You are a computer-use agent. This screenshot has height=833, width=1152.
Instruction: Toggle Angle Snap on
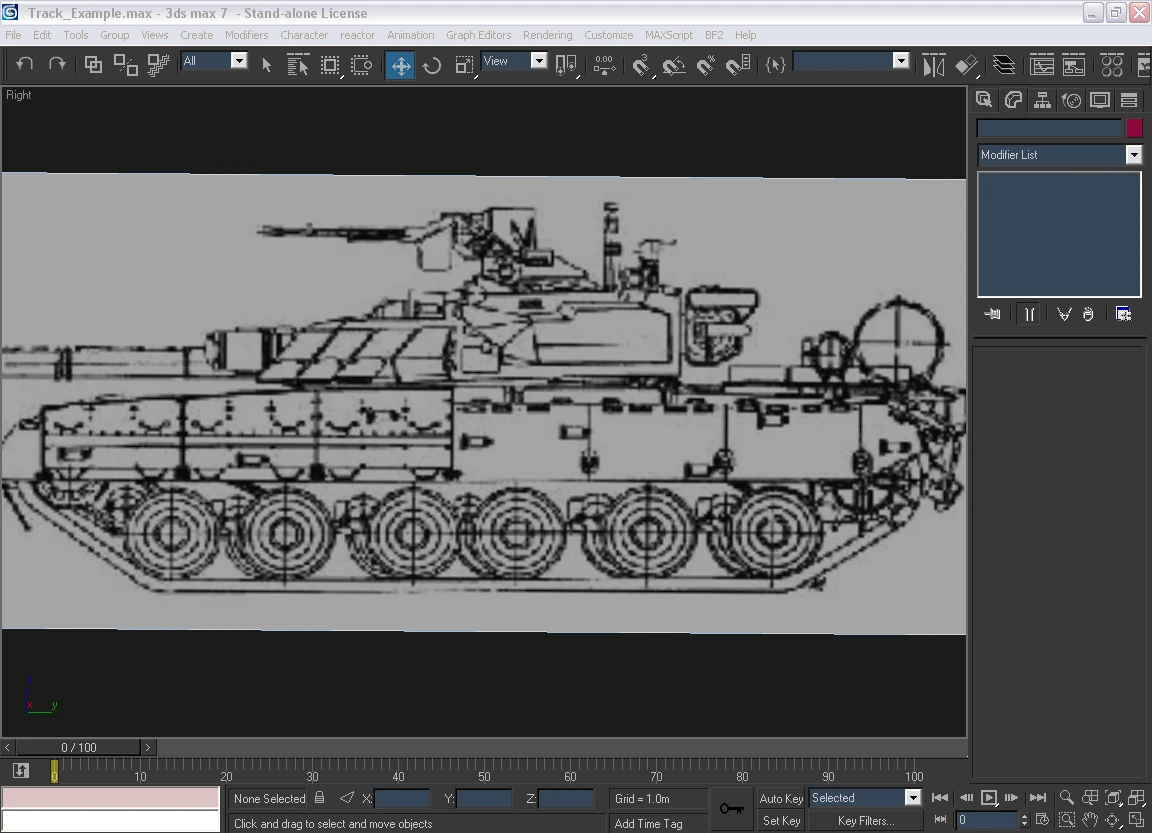[x=673, y=64]
